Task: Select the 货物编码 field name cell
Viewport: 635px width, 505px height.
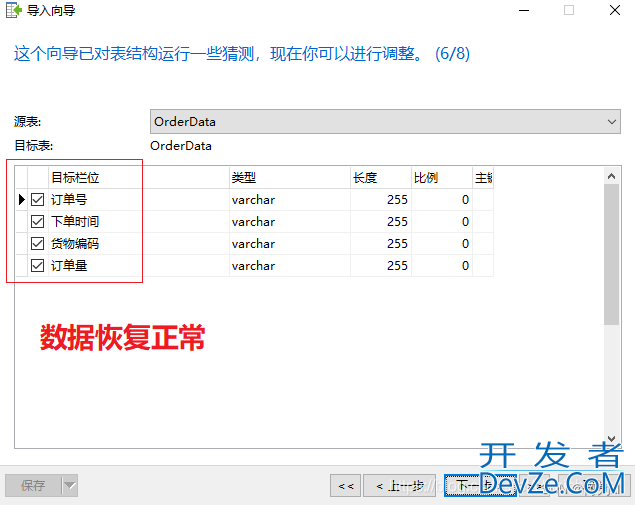Action: point(139,243)
